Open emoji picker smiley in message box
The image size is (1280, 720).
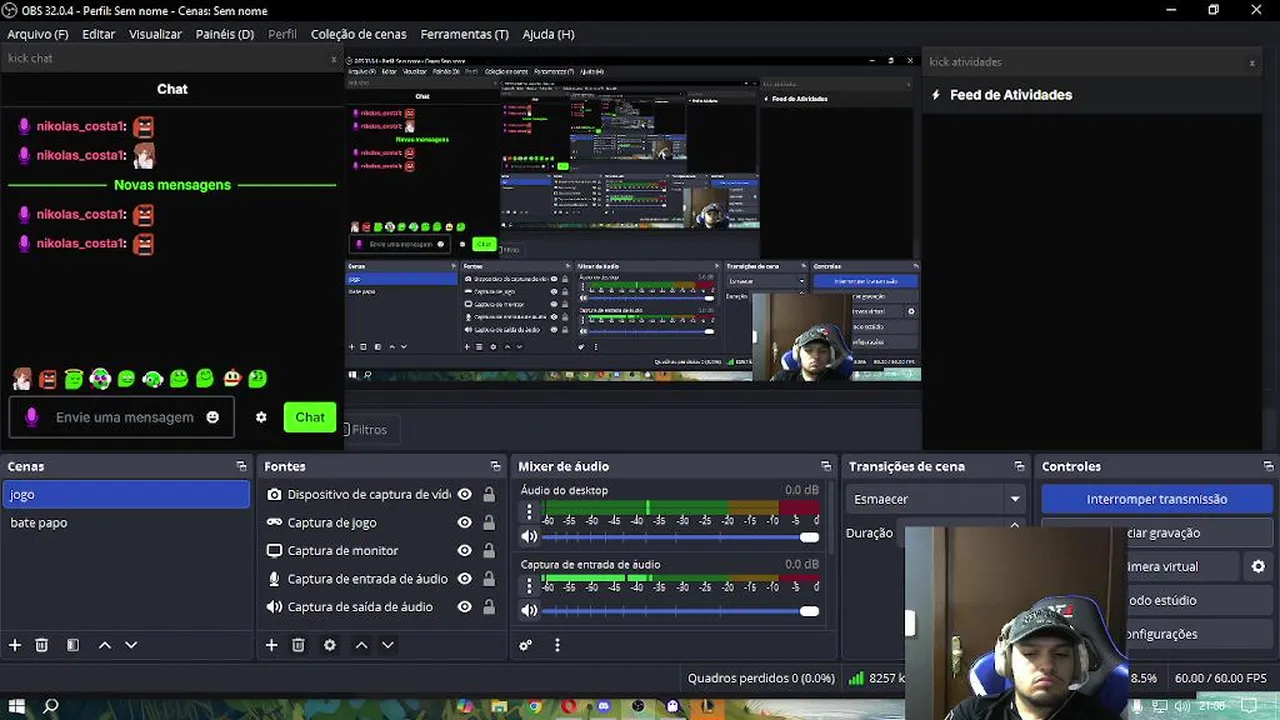click(212, 417)
